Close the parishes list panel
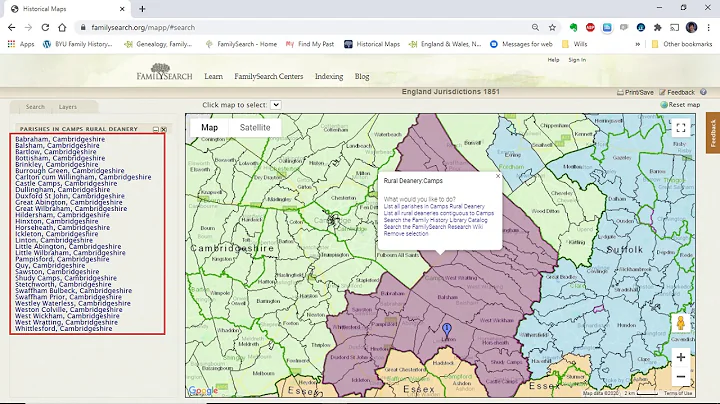 tap(164, 129)
